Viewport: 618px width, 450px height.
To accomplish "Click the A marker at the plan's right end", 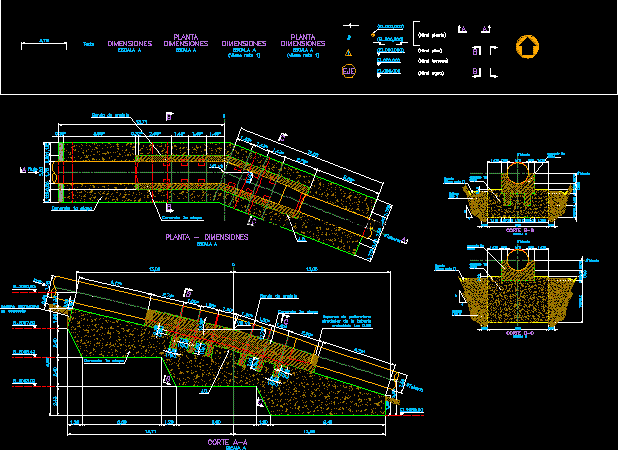I will pos(404,240).
